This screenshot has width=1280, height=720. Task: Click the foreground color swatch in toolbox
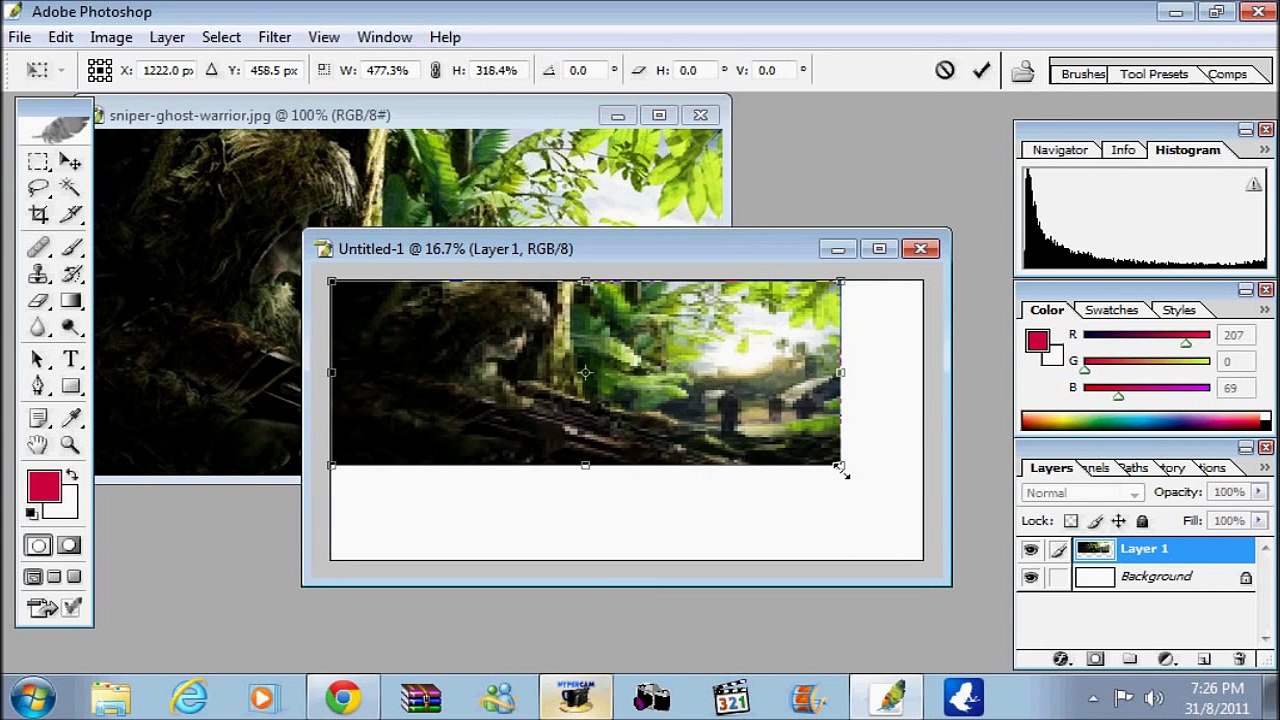pyautogui.click(x=43, y=487)
